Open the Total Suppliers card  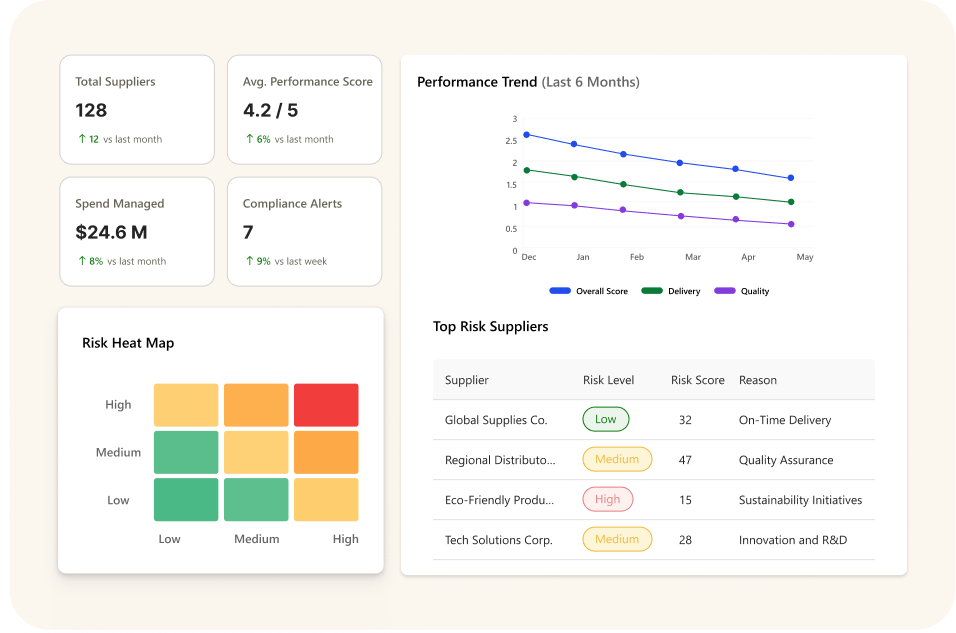click(137, 110)
